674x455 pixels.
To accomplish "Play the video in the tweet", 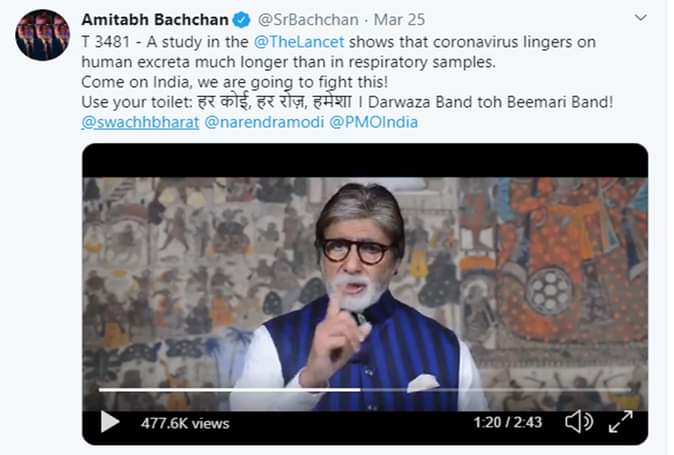I will click(x=110, y=422).
